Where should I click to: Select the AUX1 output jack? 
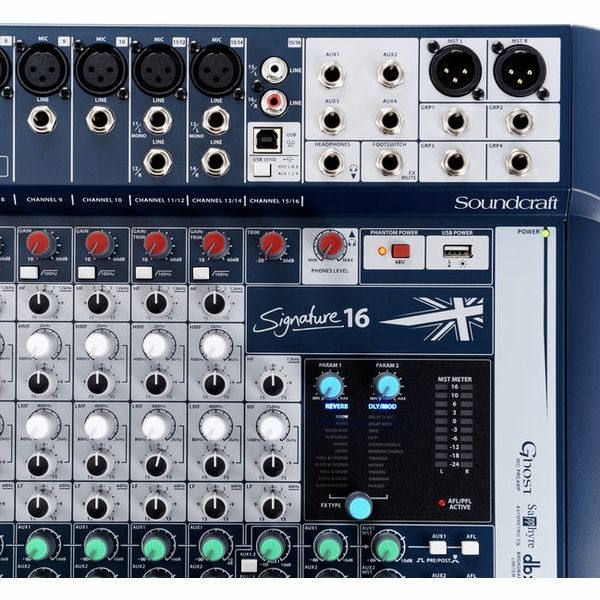(x=331, y=74)
